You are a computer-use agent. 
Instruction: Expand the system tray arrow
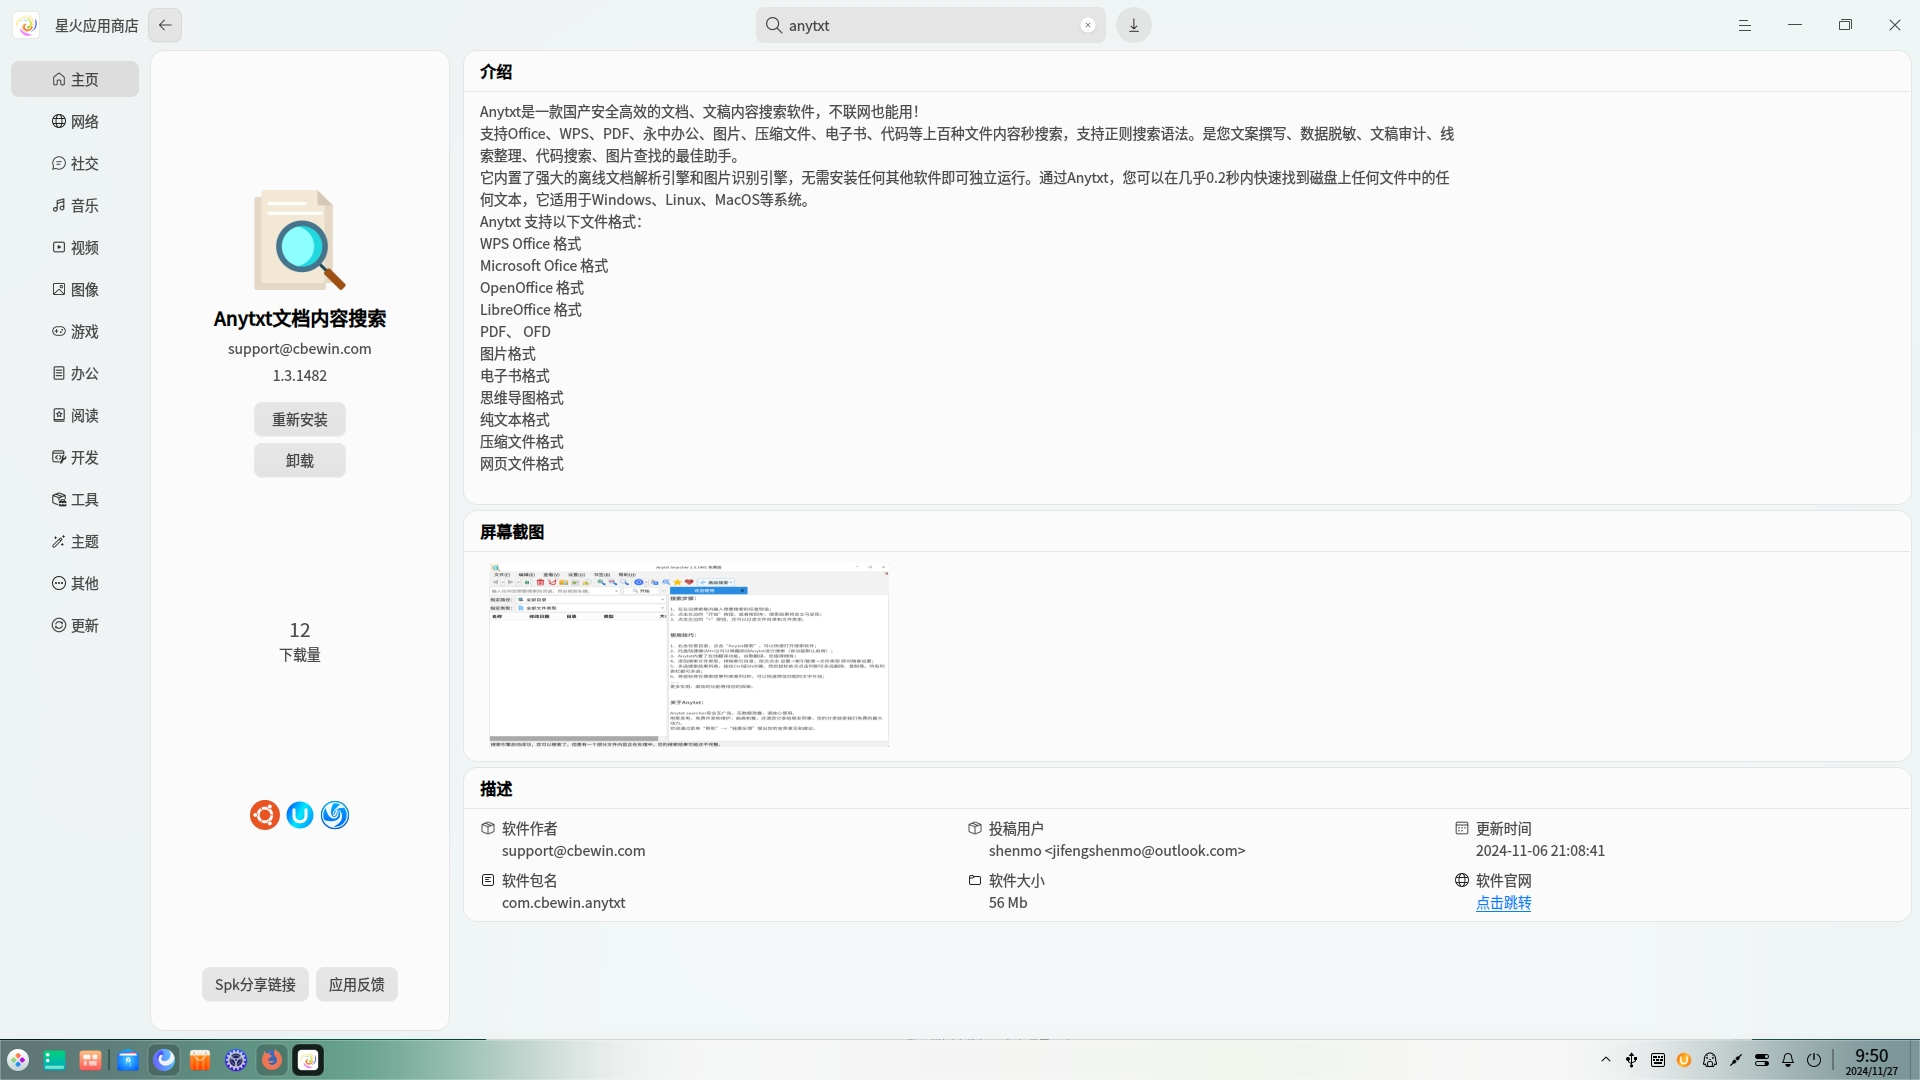click(x=1606, y=1060)
